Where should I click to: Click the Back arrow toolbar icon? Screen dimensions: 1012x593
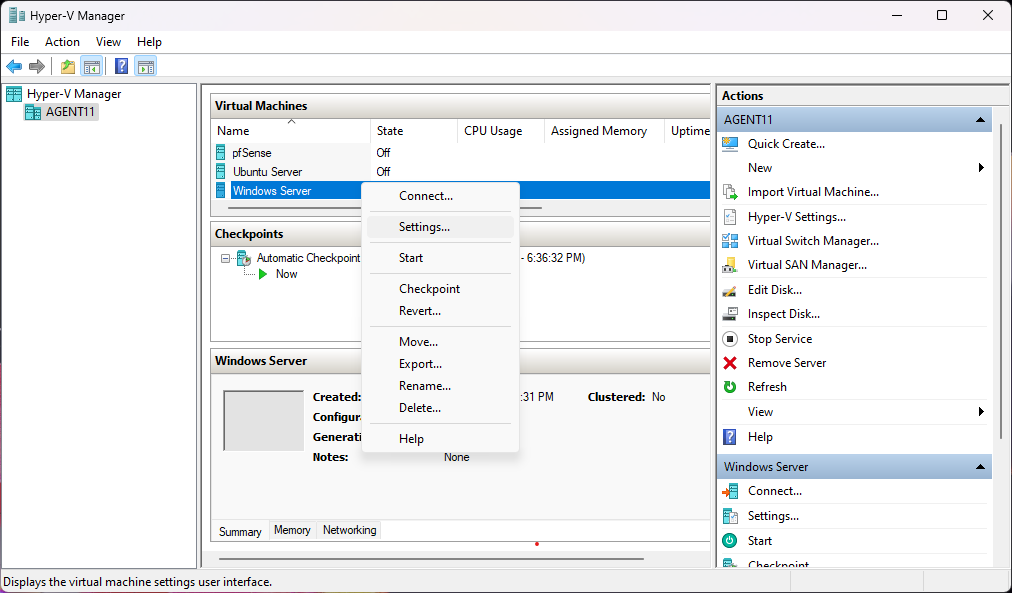pyautogui.click(x=14, y=67)
